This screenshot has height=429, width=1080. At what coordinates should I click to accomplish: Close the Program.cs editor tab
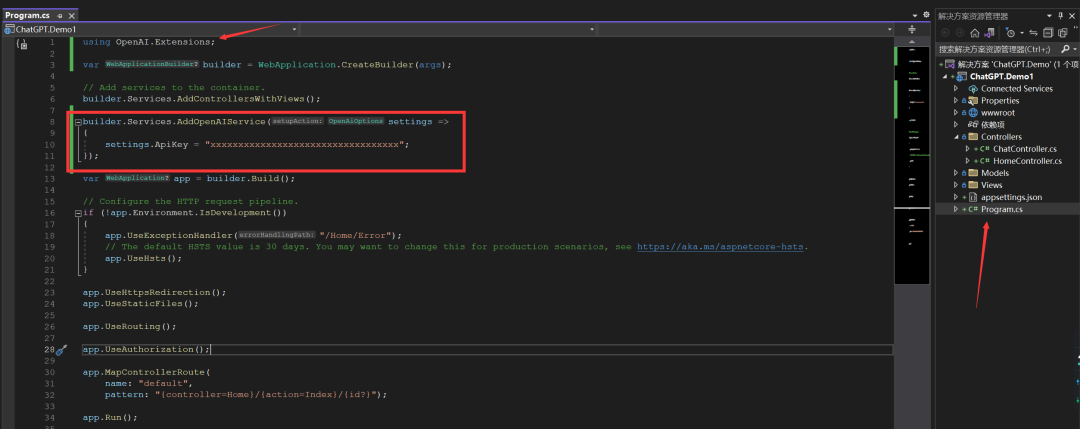[x=71, y=15]
